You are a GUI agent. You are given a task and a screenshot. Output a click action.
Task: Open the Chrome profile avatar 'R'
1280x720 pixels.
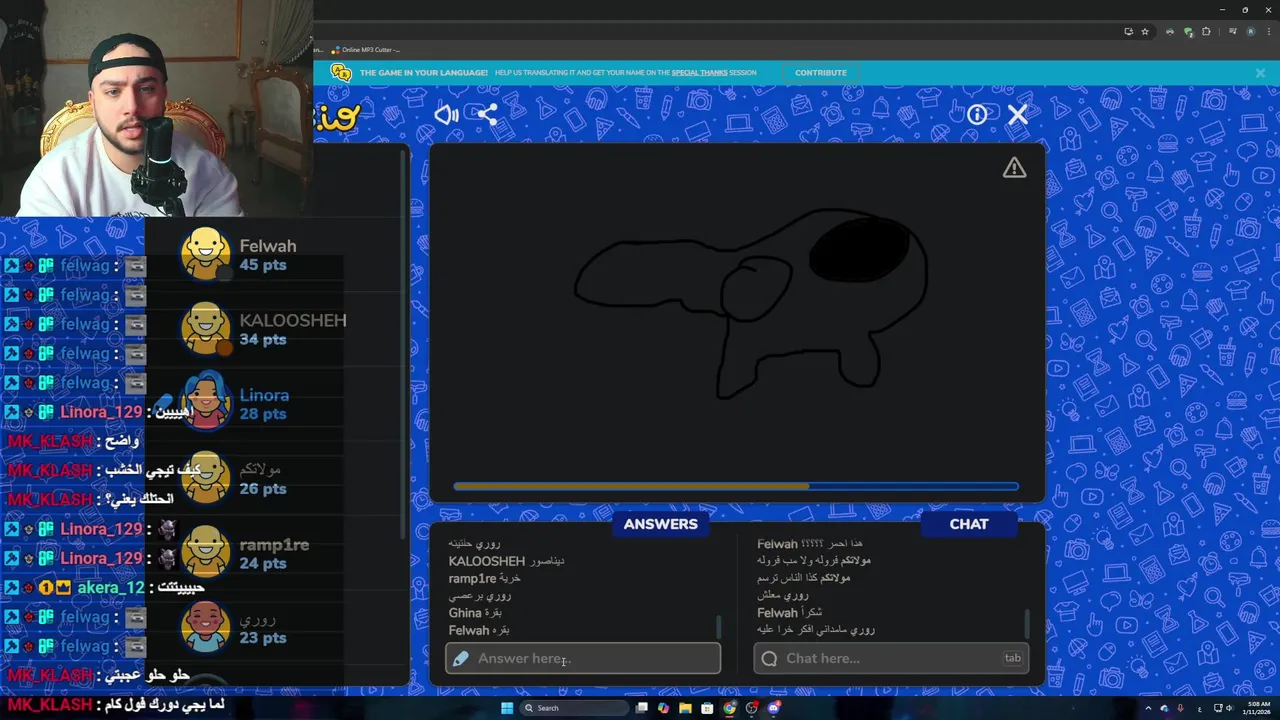coord(1250,32)
